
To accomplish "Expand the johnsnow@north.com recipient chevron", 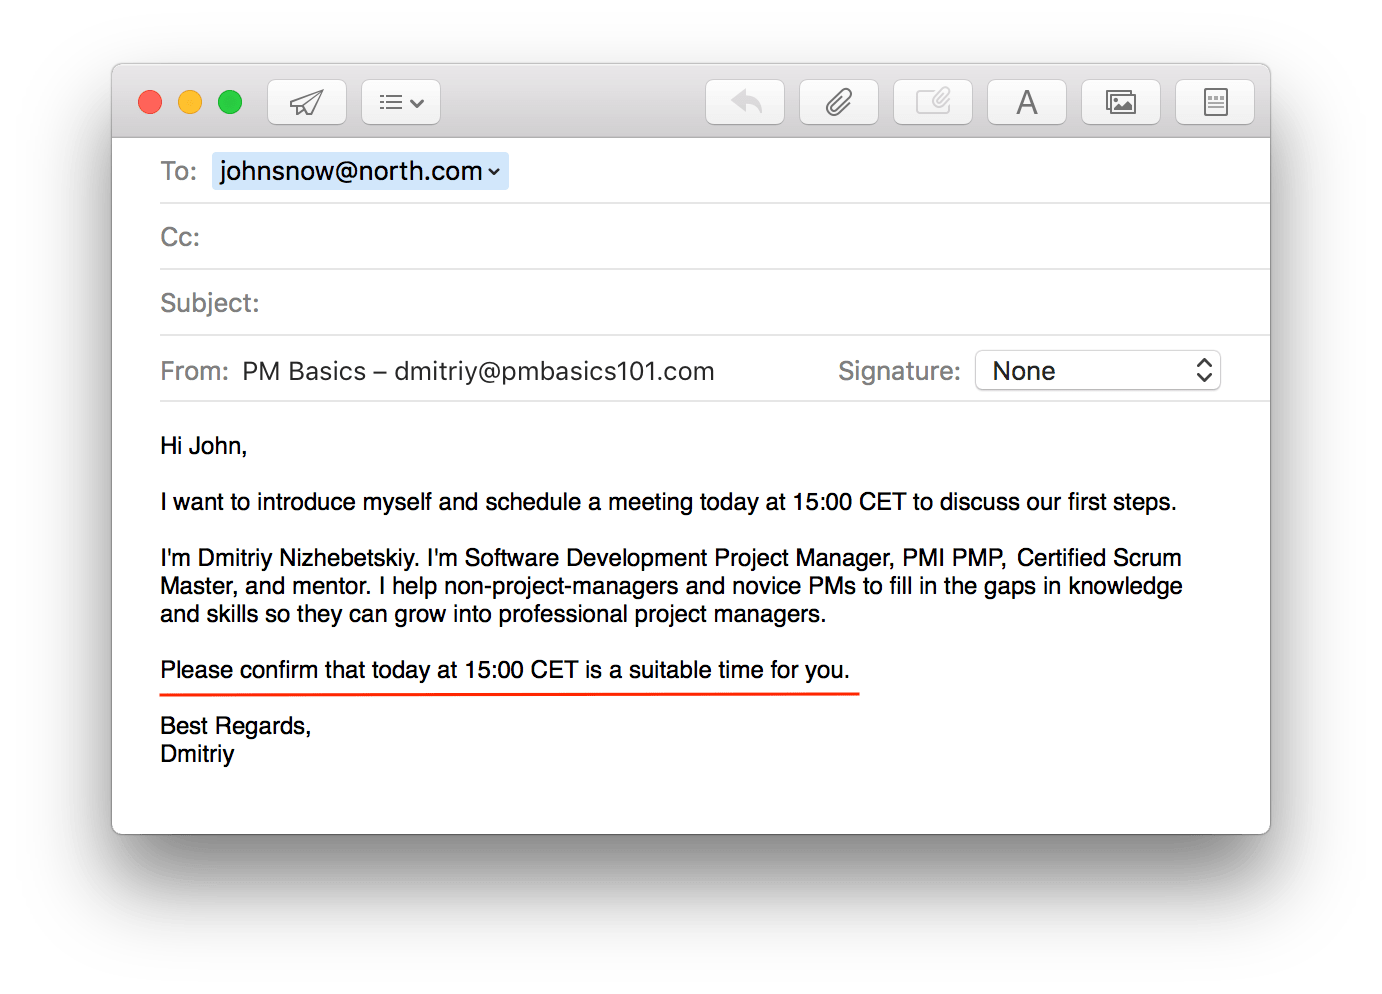I will coord(494,172).
